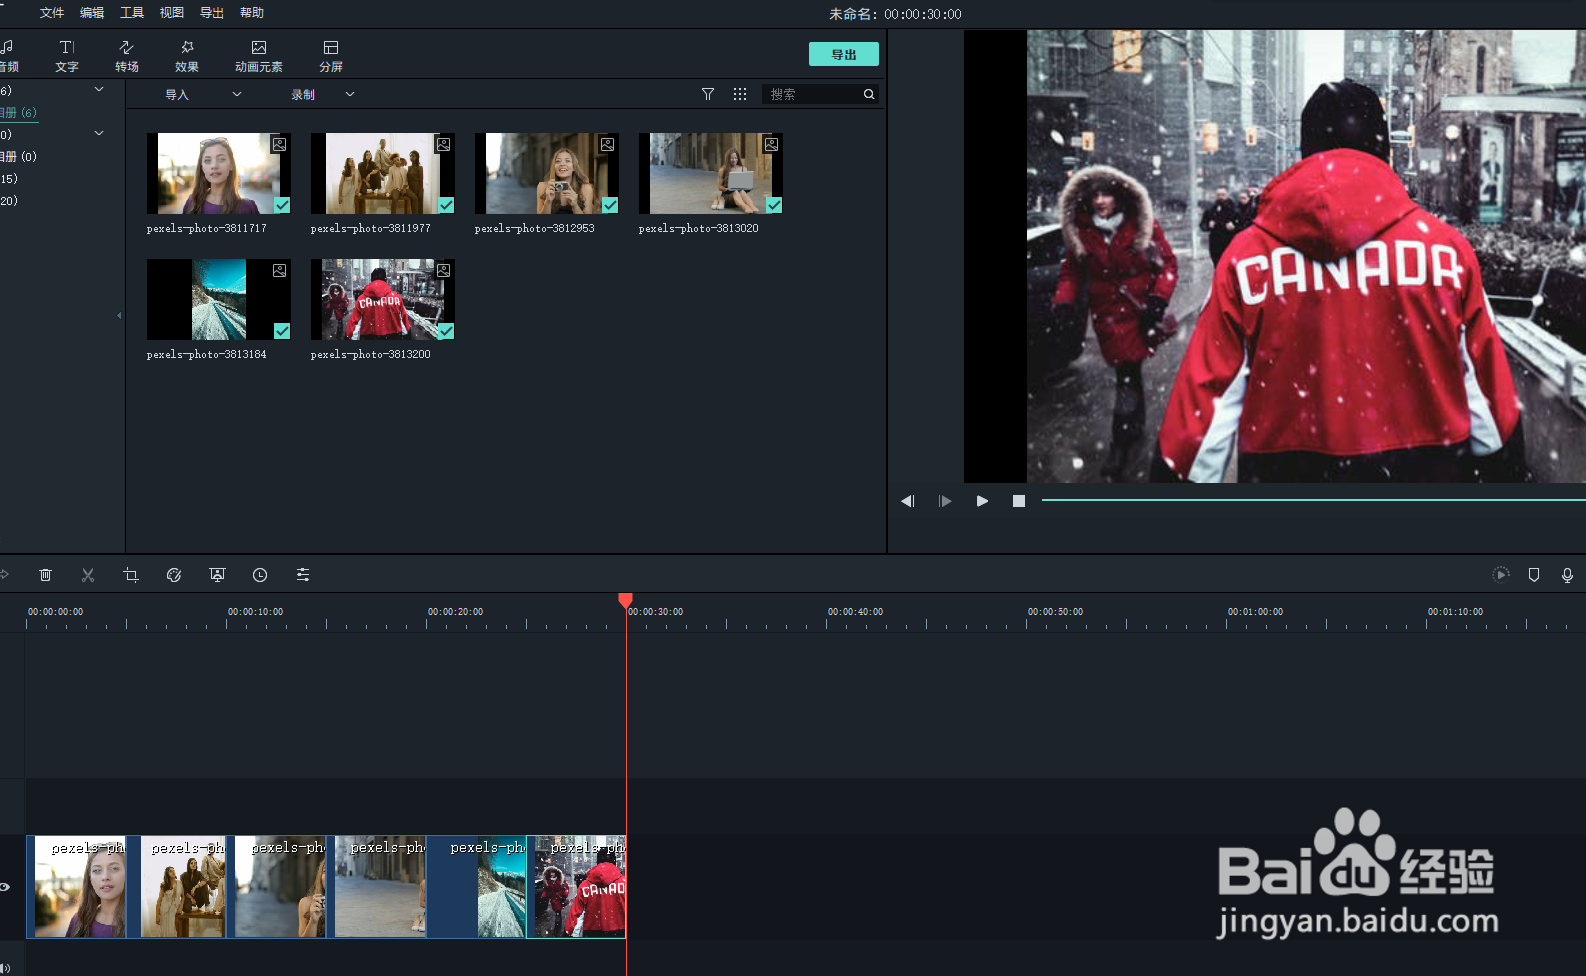1586x976 pixels.
Task: Click the red playhead on timeline ruler
Action: (x=626, y=600)
